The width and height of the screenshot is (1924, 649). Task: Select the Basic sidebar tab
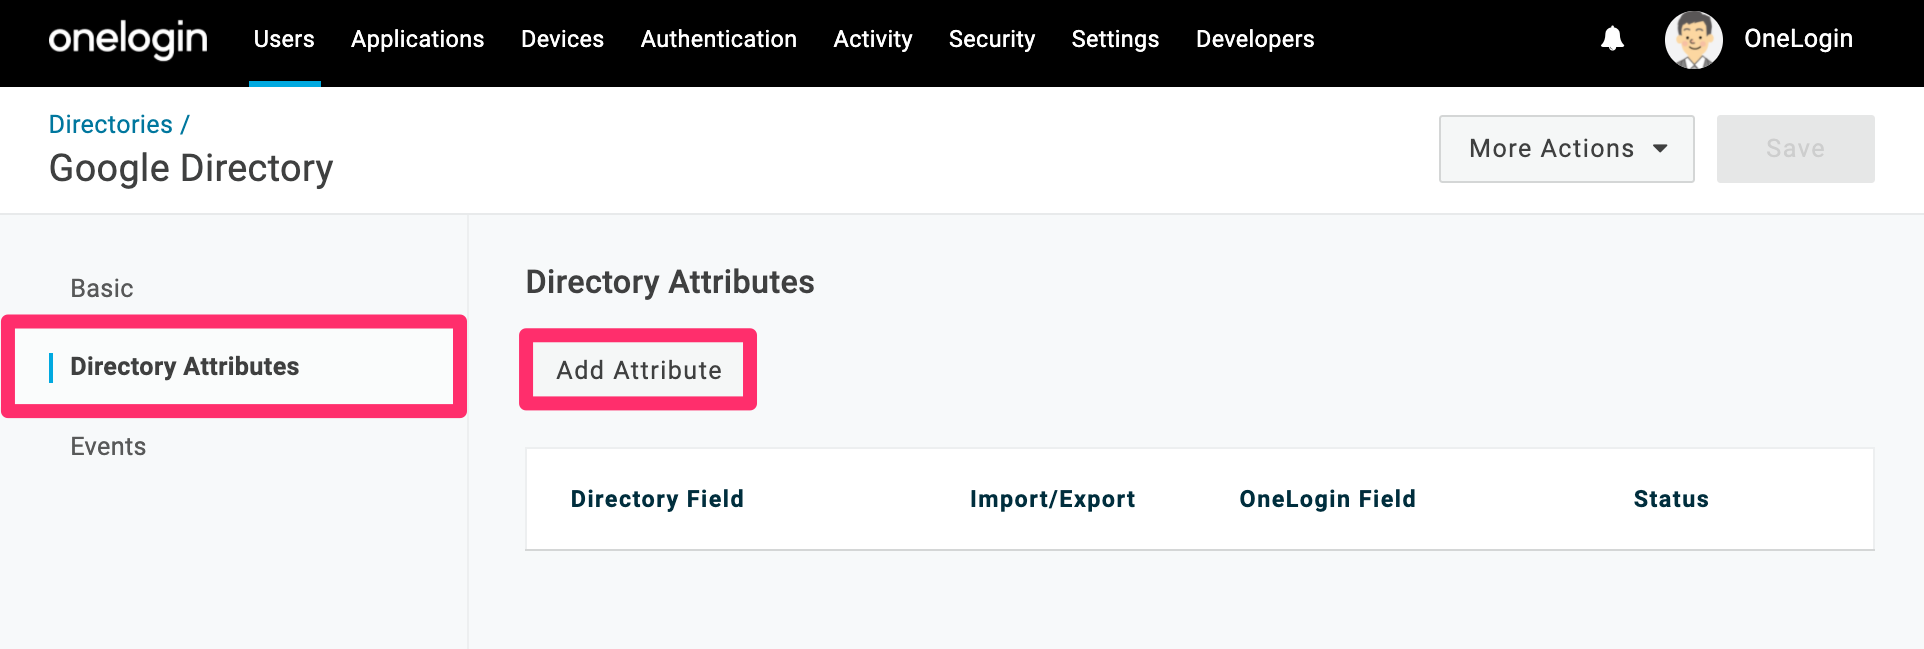coord(101,288)
